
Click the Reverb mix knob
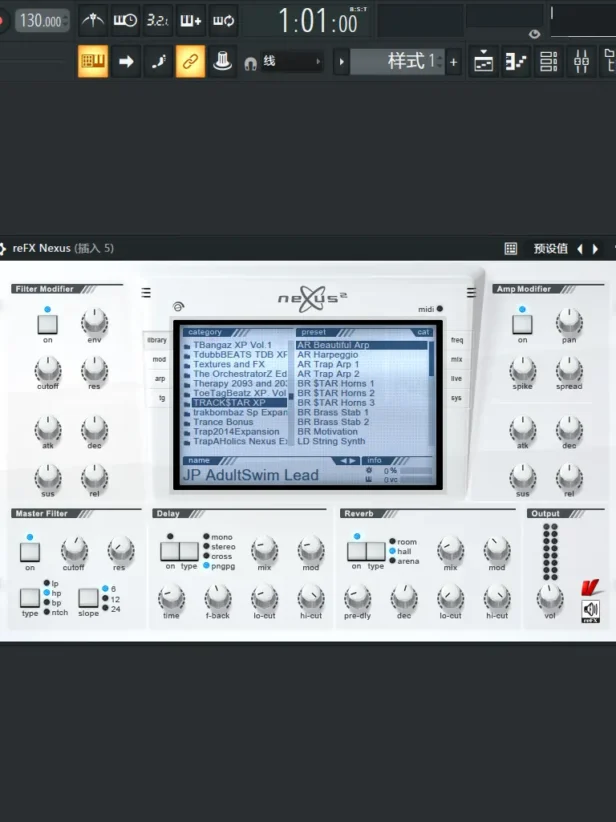point(450,550)
